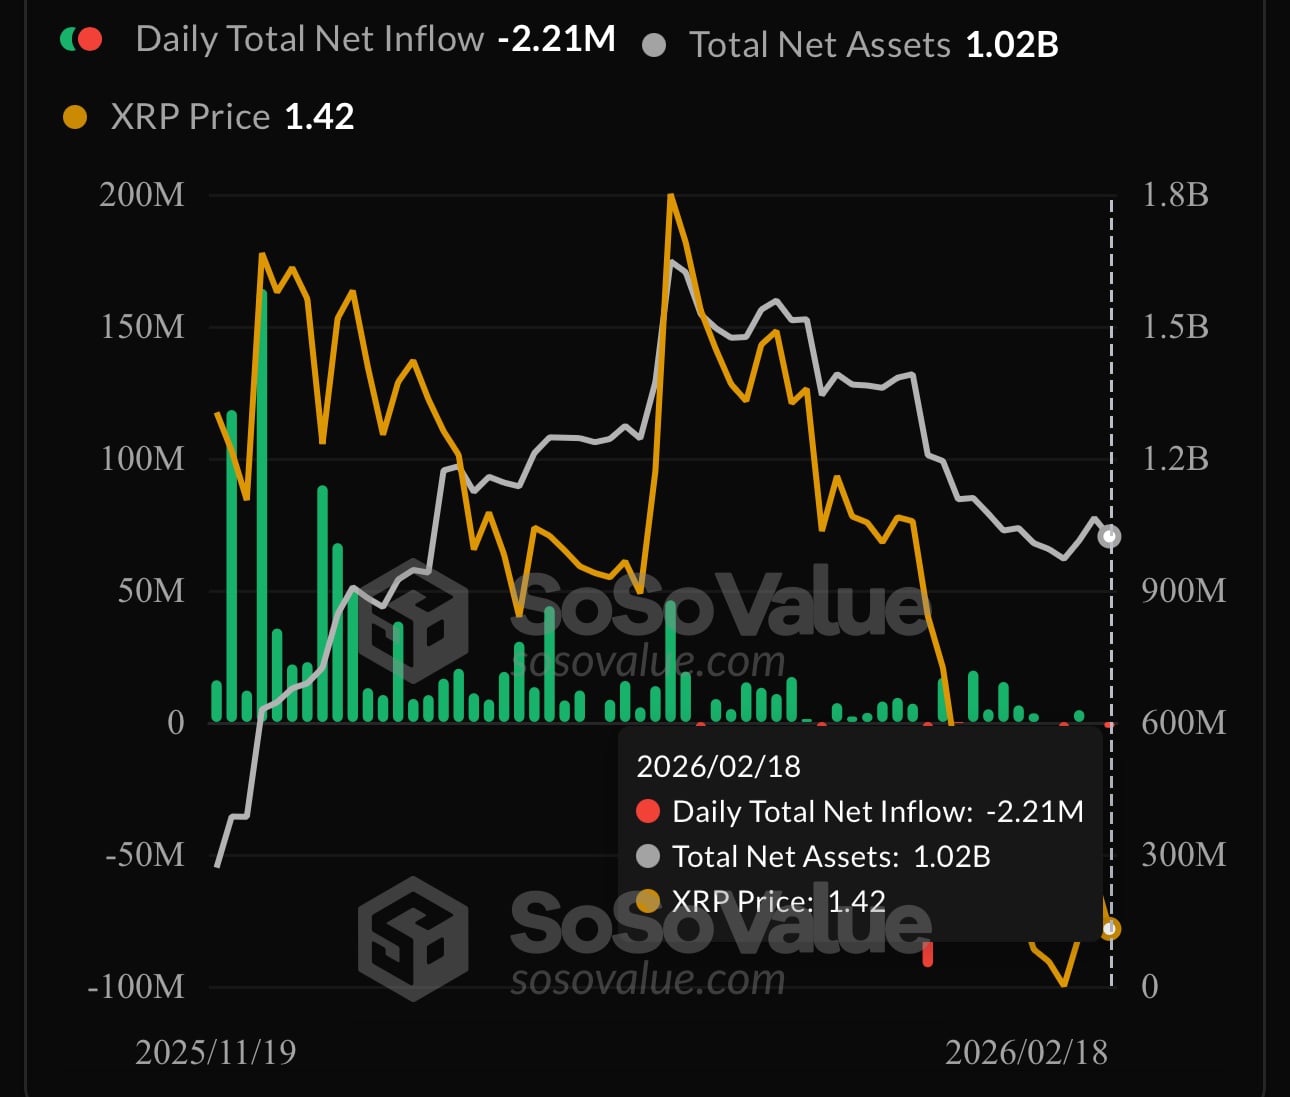Toggle the gray Total Net Assets legend dot
This screenshot has width=1290, height=1097.
[654, 46]
